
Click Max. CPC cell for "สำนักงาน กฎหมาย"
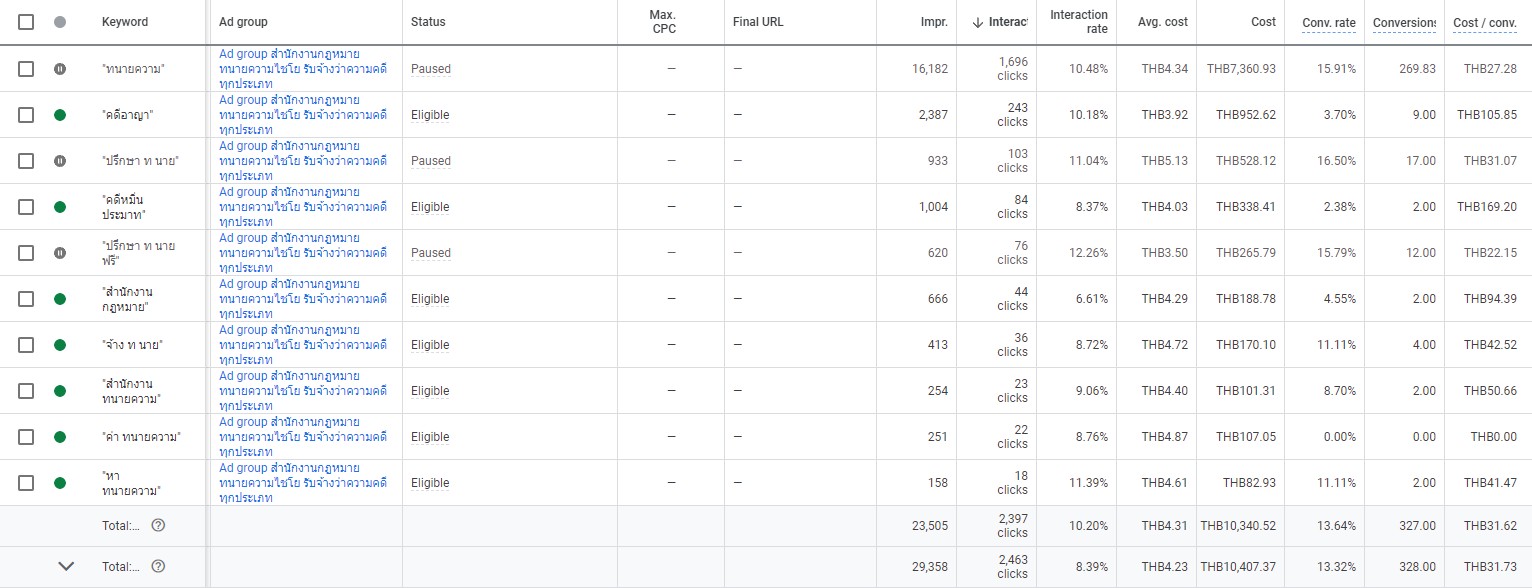click(x=671, y=299)
